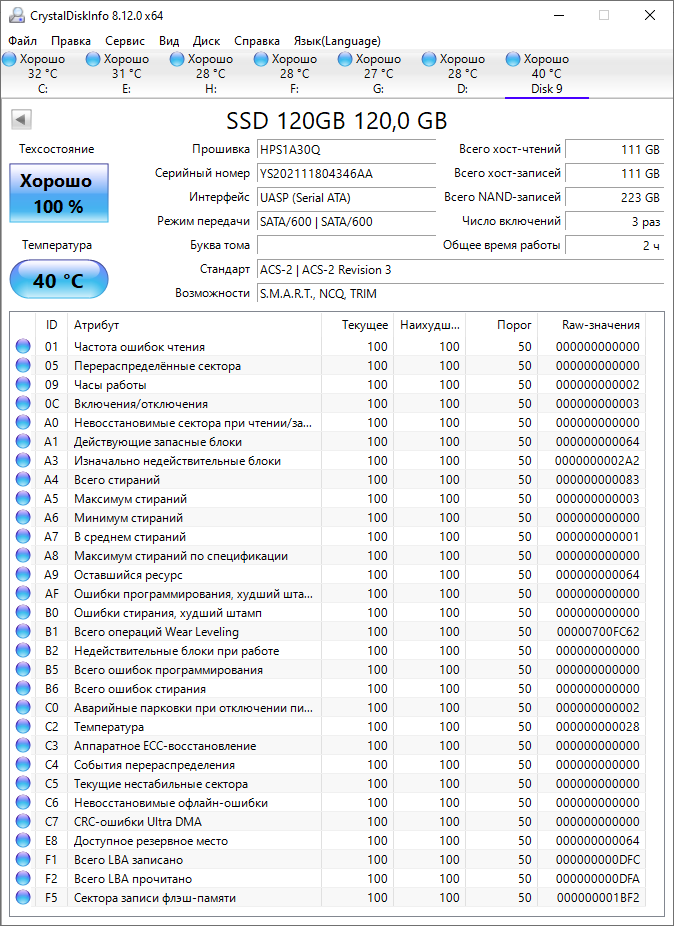Screen dimensions: 674x926
Task: Click the SSD 120GB 120,0 GB disk title
Action: click(x=337, y=120)
